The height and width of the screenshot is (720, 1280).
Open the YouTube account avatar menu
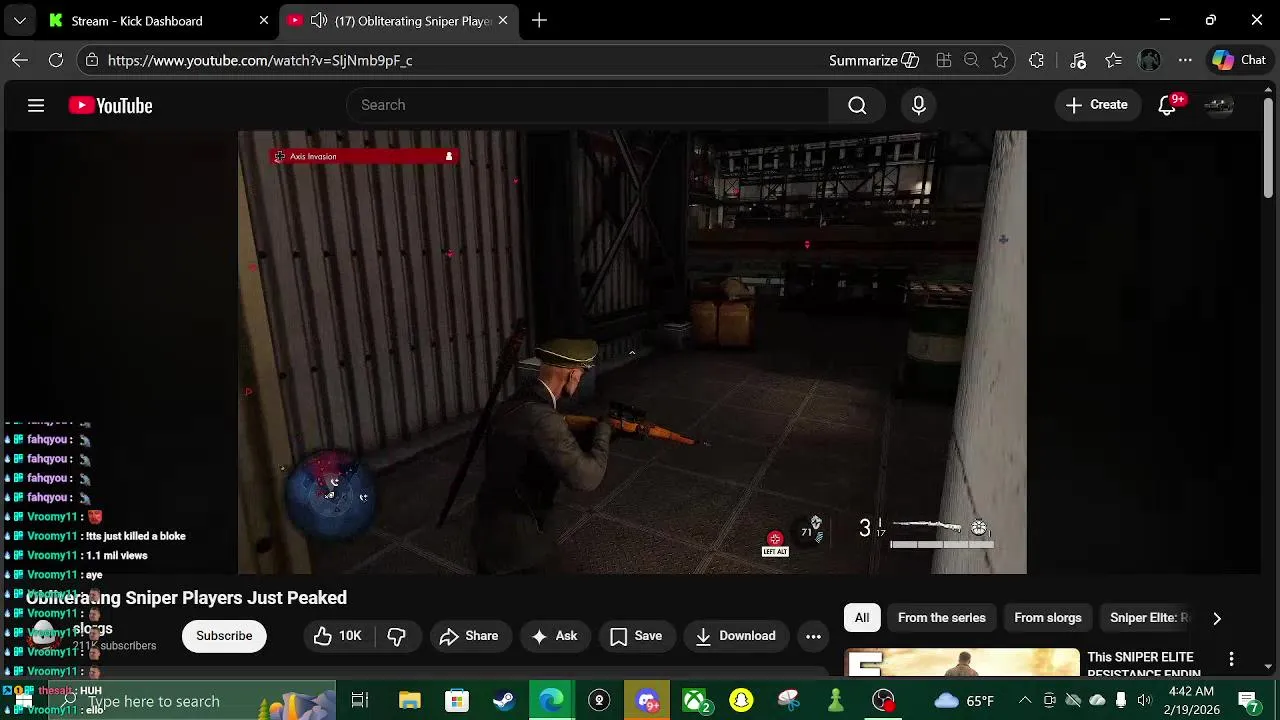coord(1219,105)
